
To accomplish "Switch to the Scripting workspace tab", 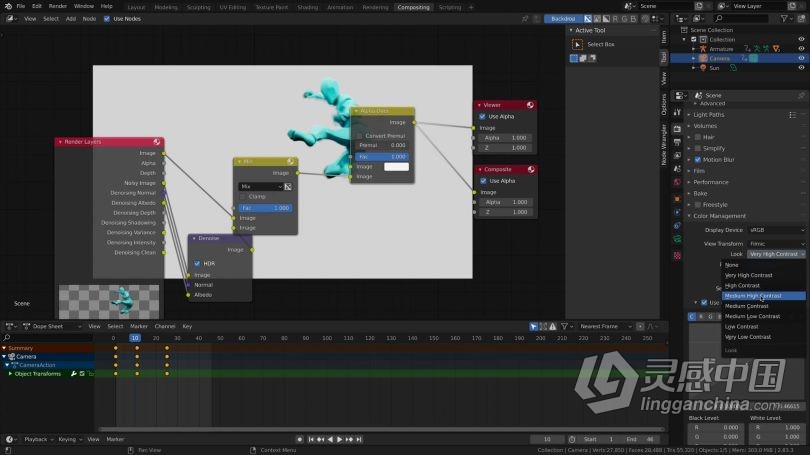I will (x=450, y=7).
